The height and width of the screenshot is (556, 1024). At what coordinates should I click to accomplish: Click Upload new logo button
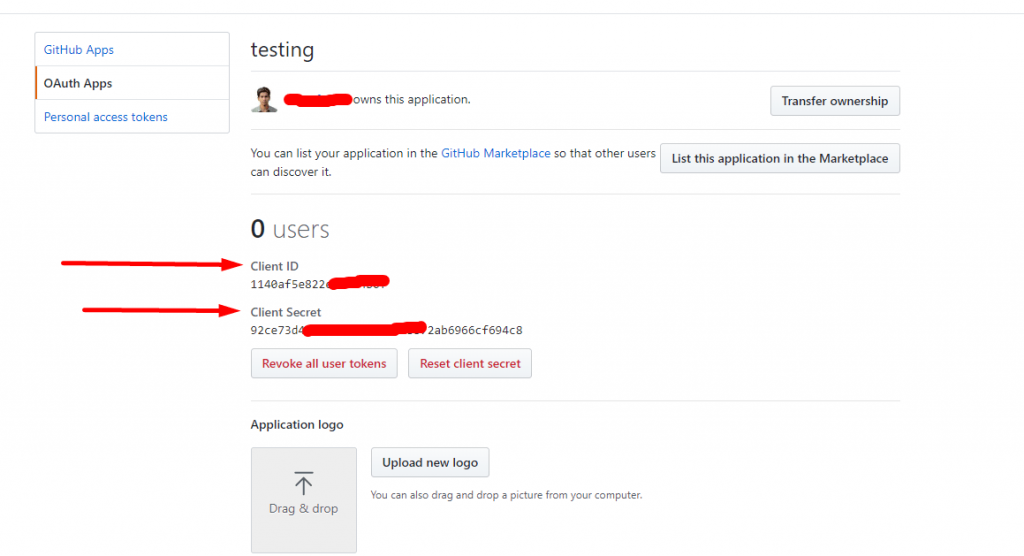click(x=430, y=463)
